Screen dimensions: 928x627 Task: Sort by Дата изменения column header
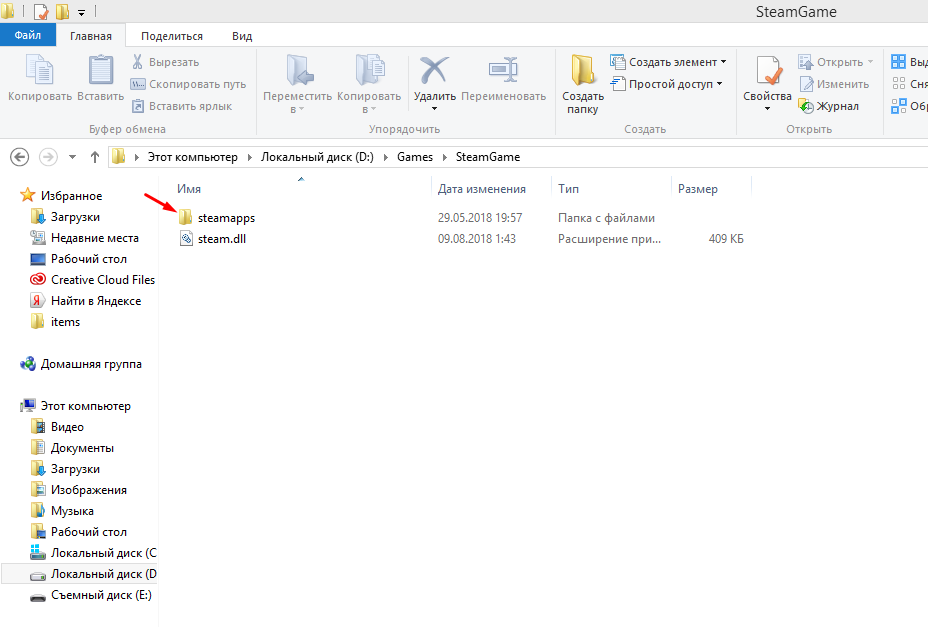pos(482,189)
